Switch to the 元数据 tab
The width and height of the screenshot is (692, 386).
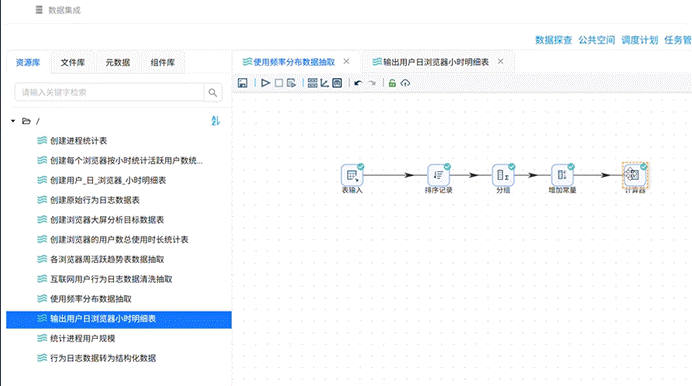tap(118, 63)
